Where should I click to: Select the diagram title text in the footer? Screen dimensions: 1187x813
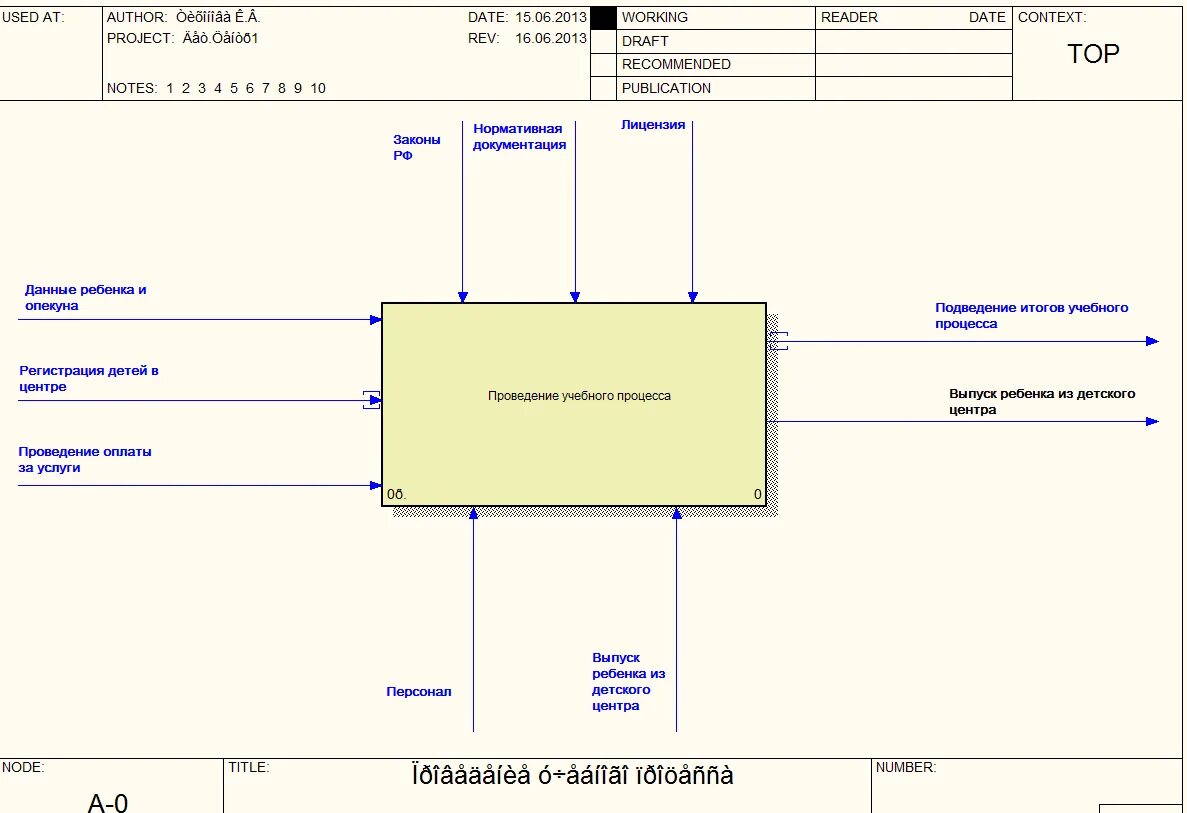(572, 776)
